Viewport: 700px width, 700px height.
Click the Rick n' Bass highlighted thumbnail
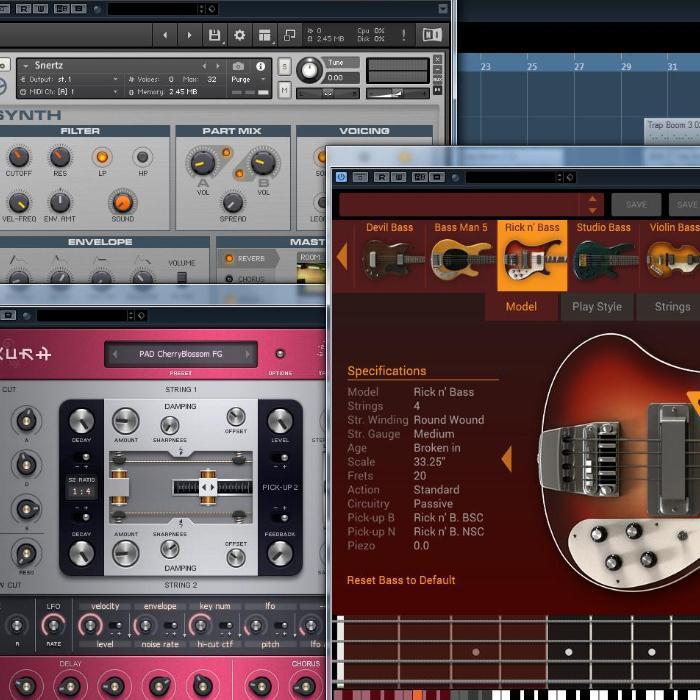click(532, 255)
